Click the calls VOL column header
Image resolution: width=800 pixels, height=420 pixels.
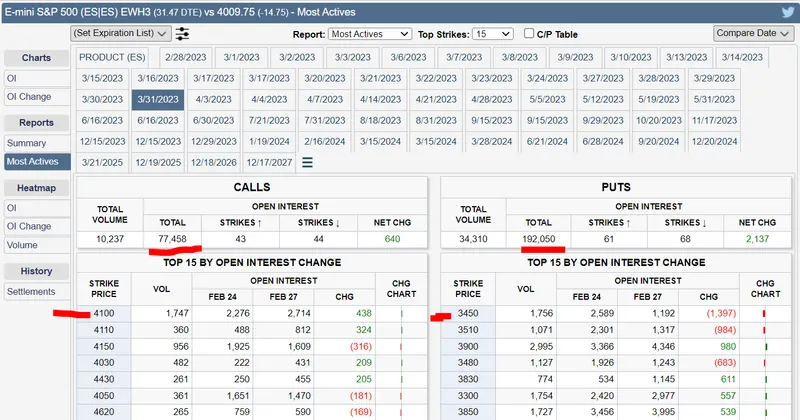click(x=161, y=289)
